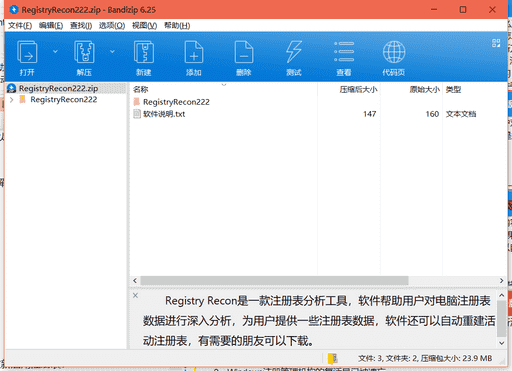Sort by 名称 column header
512x371 pixels.
(140, 89)
